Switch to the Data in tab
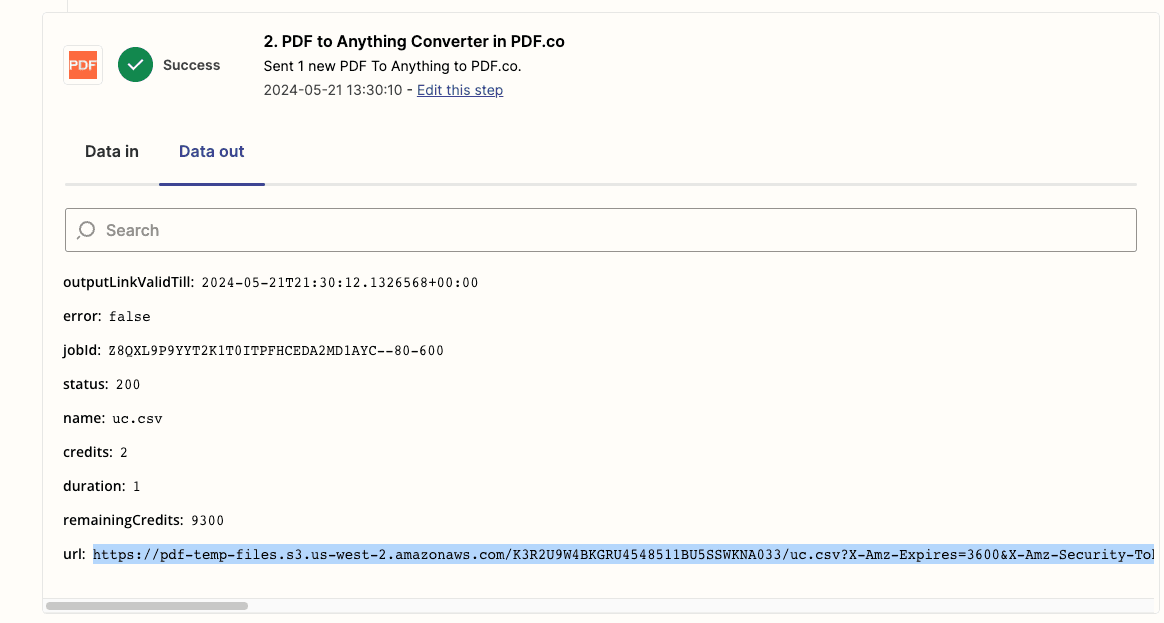The image size is (1164, 623). [x=111, y=151]
